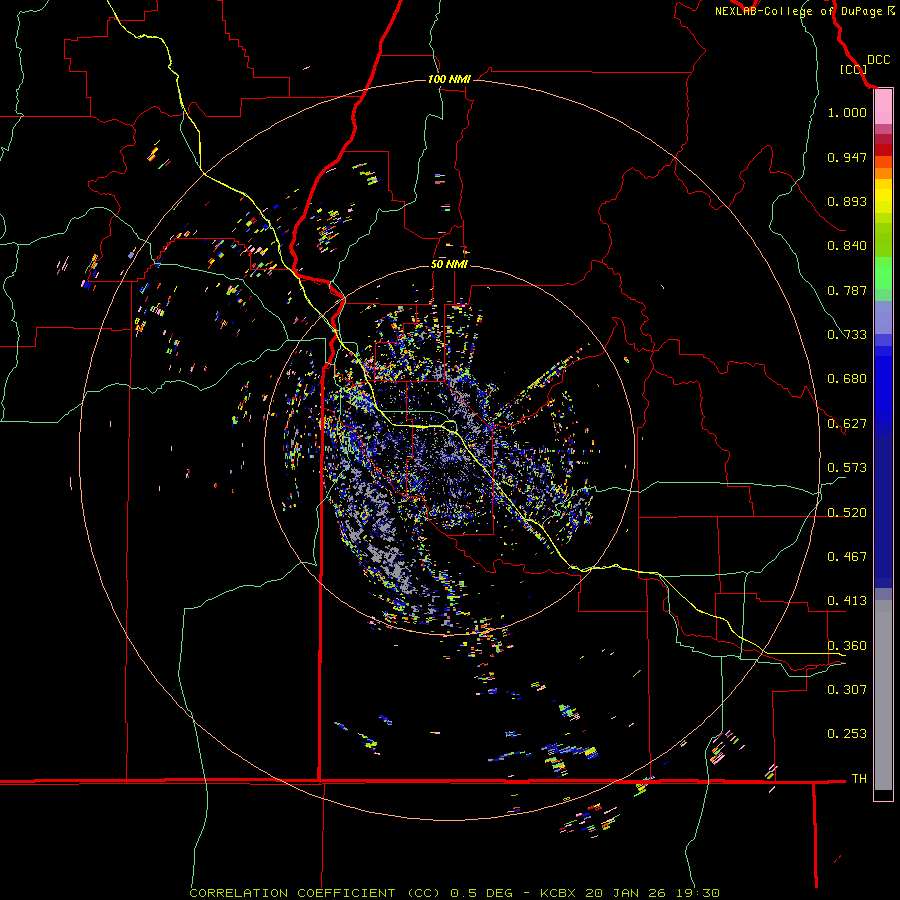Click the bright green segment of the color bar
The height and width of the screenshot is (900, 900).
tap(883, 273)
